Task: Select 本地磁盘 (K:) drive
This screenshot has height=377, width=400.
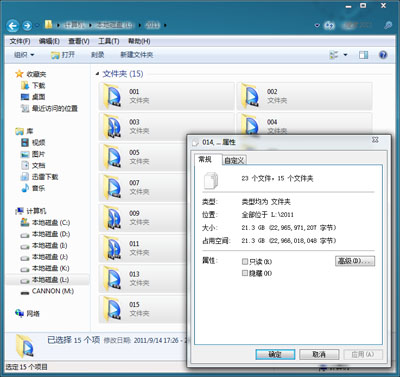Action: pyautogui.click(x=45, y=268)
